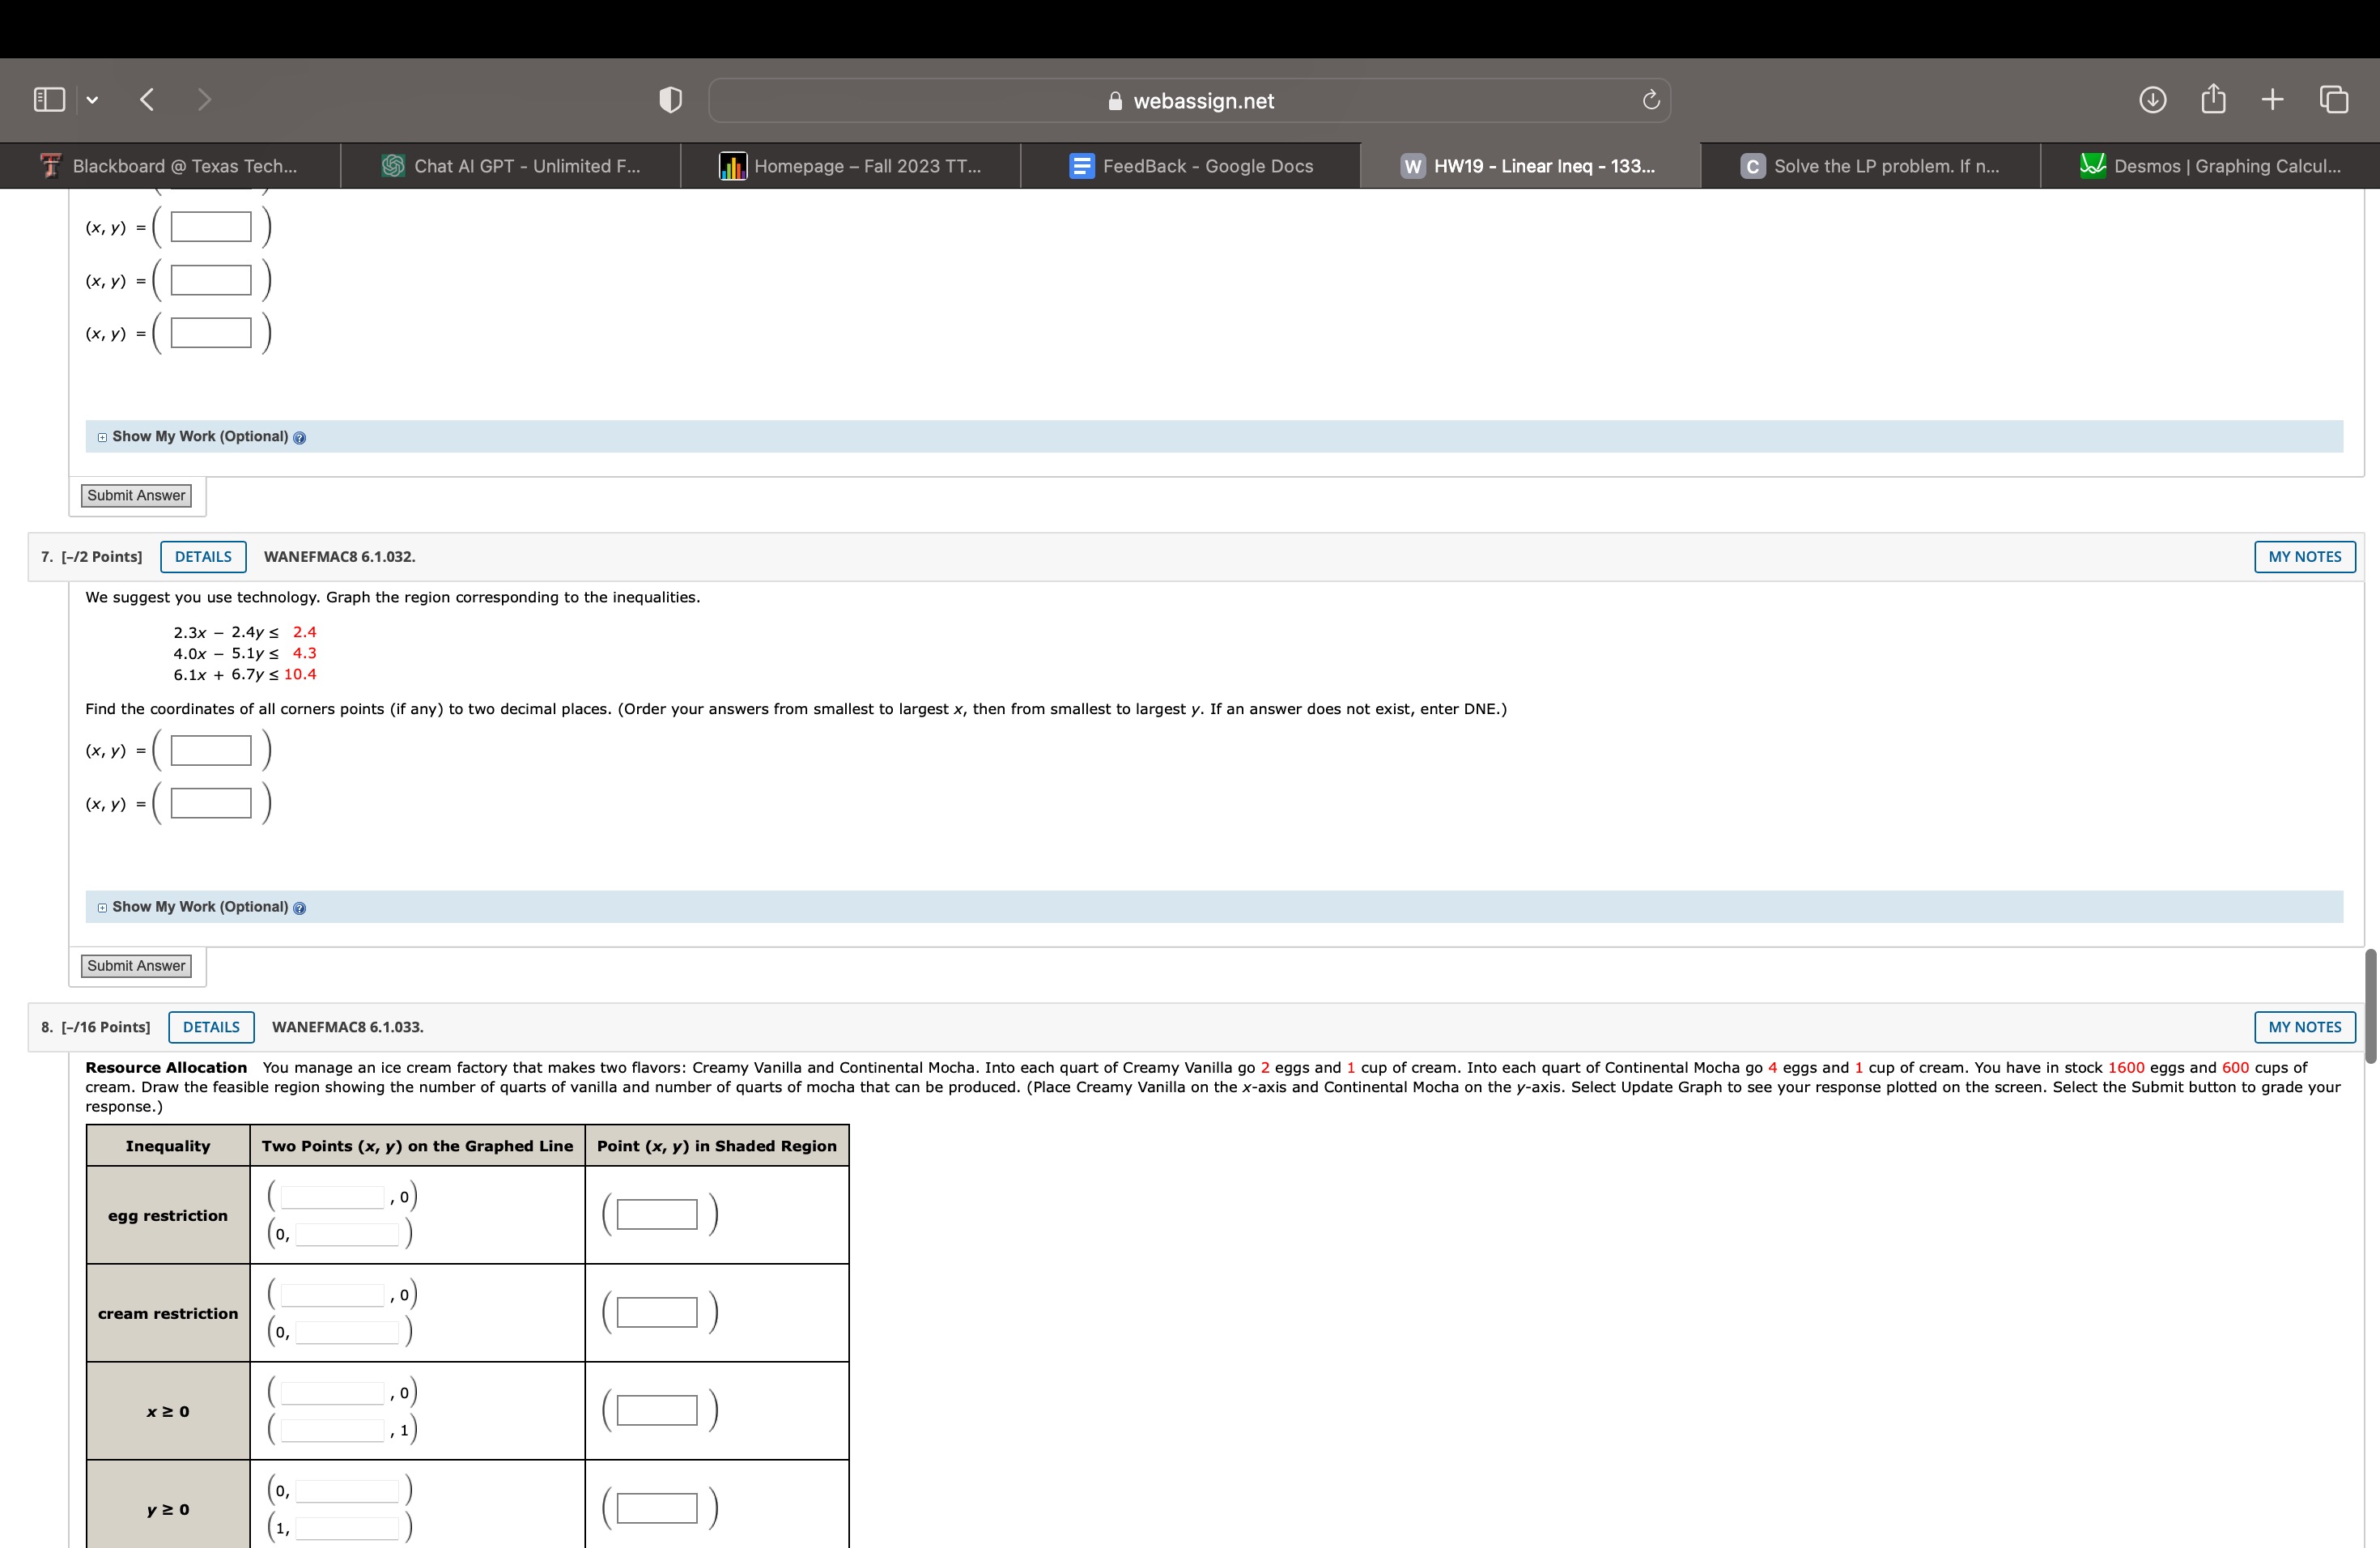Image resolution: width=2380 pixels, height=1548 pixels.
Task: Click MY NOTES for question 7
Action: (2304, 557)
